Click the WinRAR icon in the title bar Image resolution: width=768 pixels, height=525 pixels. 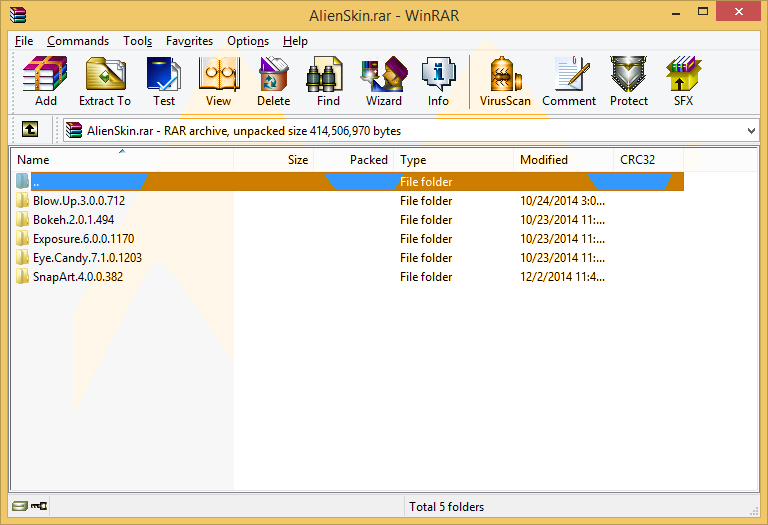pyautogui.click(x=18, y=15)
